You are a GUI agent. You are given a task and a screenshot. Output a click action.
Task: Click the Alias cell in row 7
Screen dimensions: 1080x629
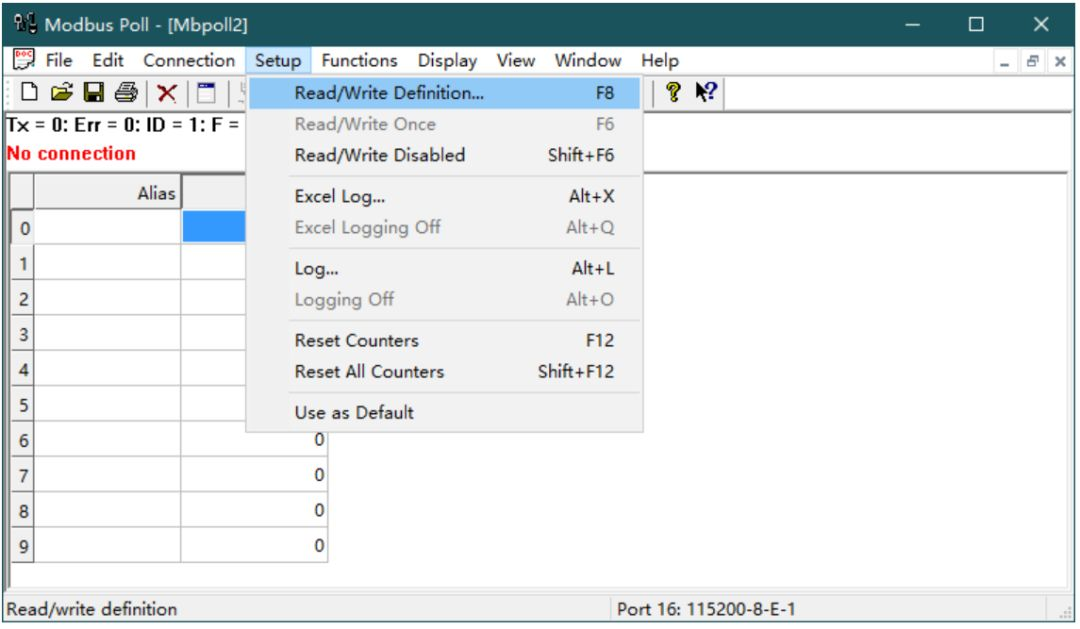point(107,476)
